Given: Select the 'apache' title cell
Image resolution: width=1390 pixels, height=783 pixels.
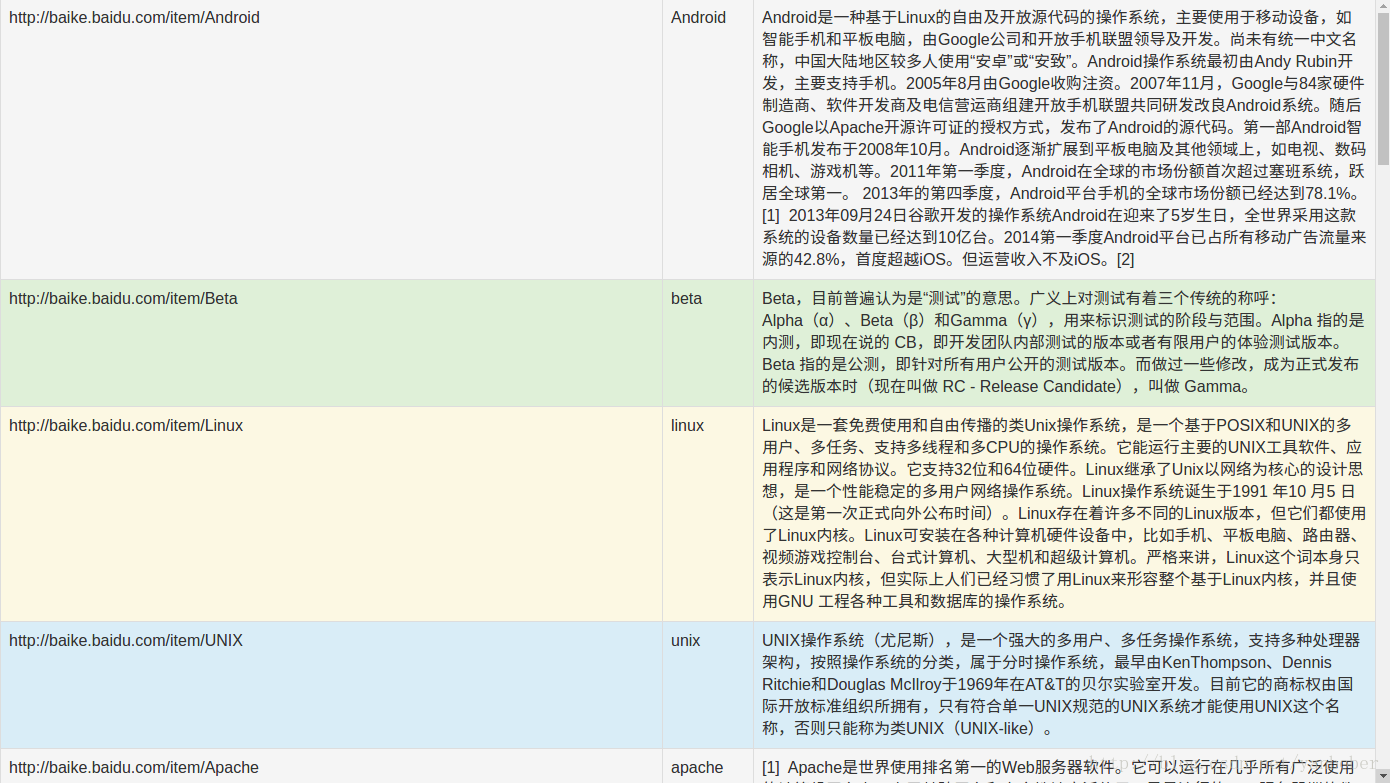Looking at the screenshot, I should (708, 766).
